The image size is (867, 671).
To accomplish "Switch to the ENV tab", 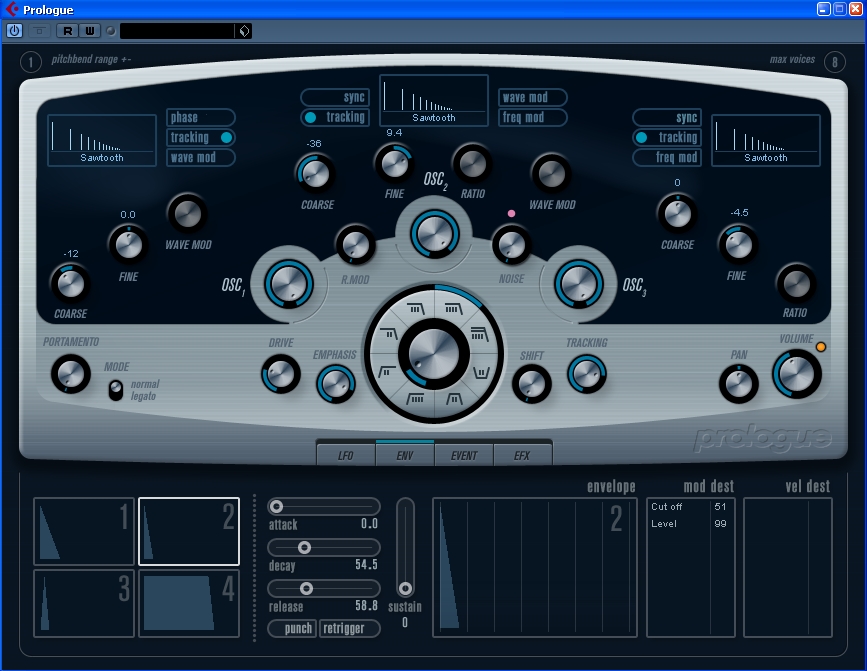I will 405,455.
